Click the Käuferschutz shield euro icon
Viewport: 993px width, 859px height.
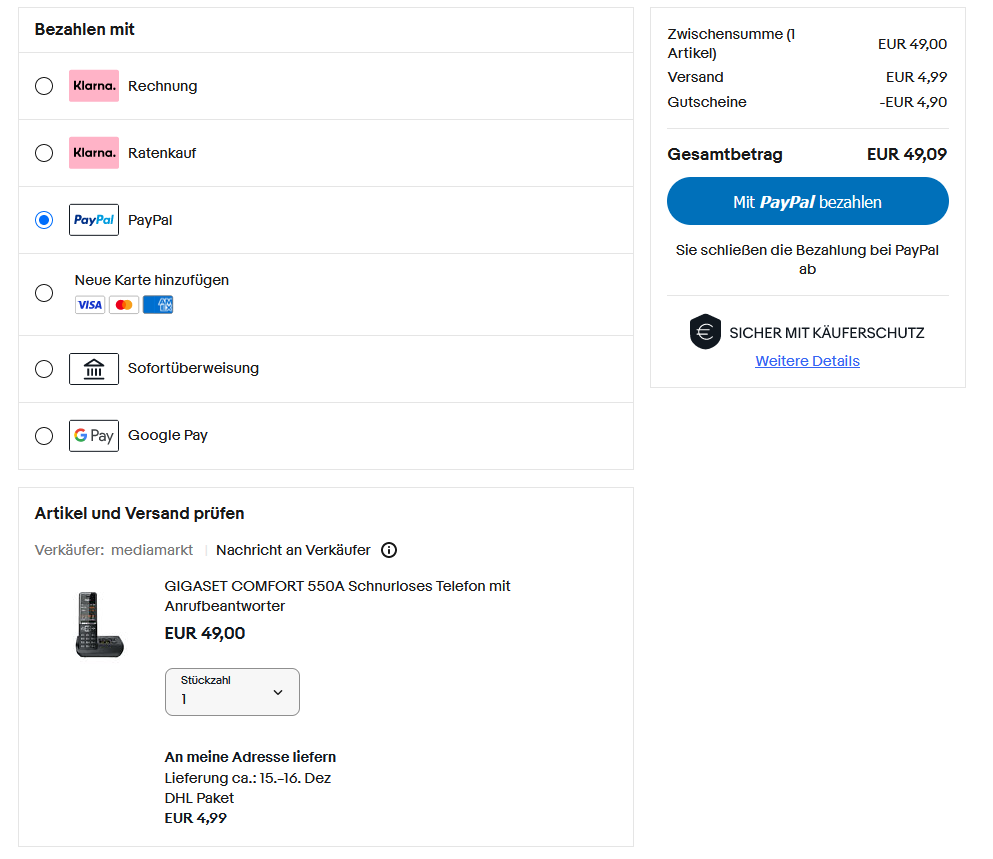point(705,332)
